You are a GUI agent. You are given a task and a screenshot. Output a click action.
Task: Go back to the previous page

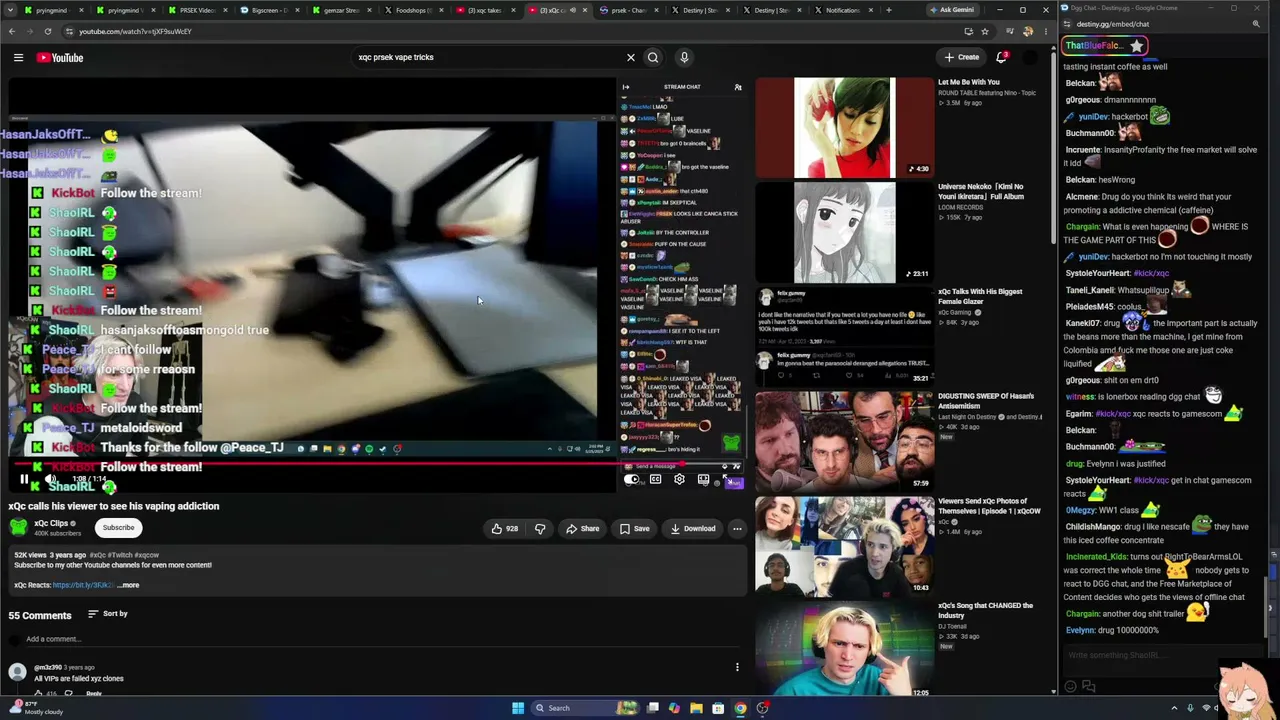click(11, 31)
